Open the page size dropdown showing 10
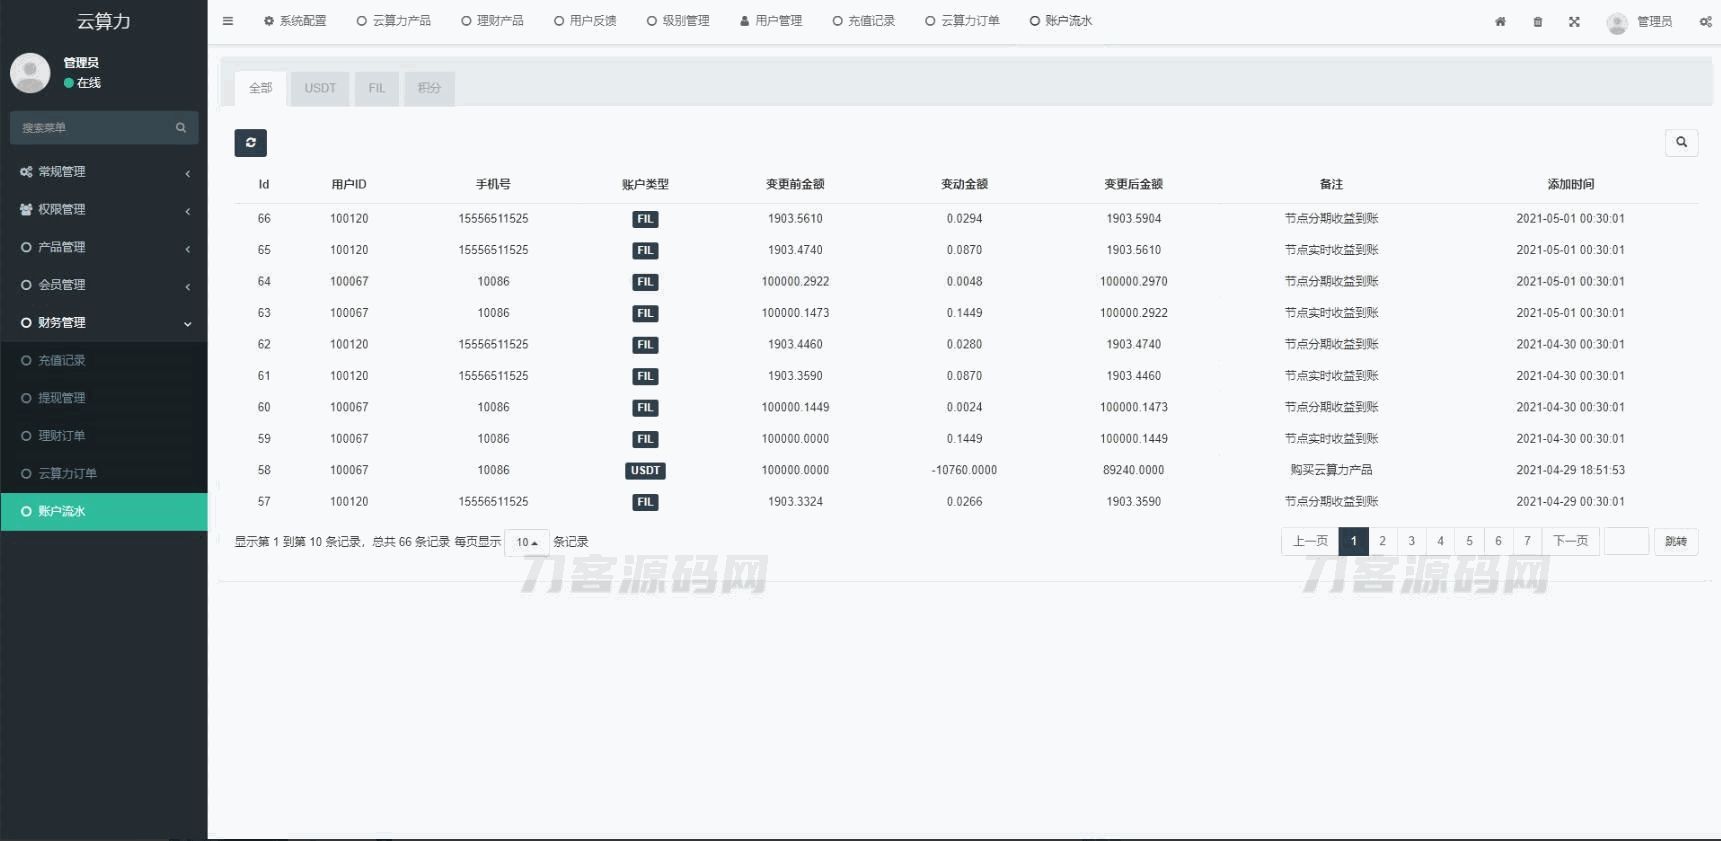The height and width of the screenshot is (841, 1721). pos(527,542)
